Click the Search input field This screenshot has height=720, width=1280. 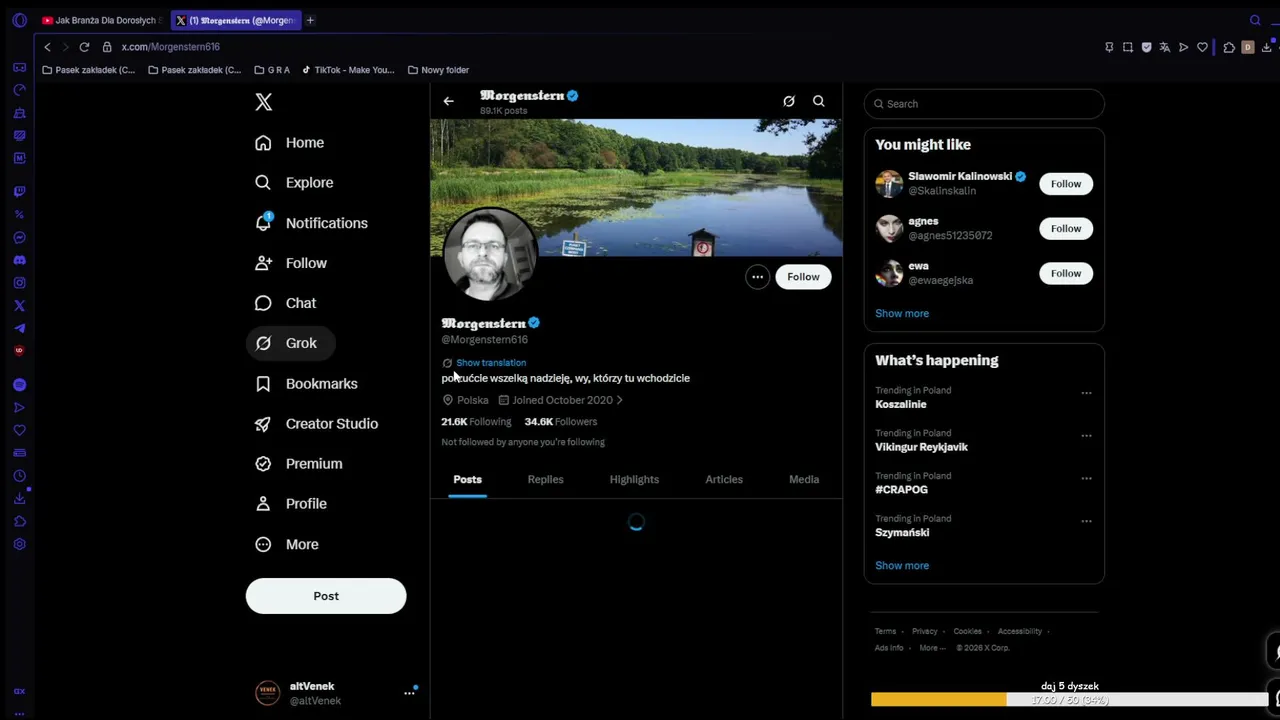984,104
